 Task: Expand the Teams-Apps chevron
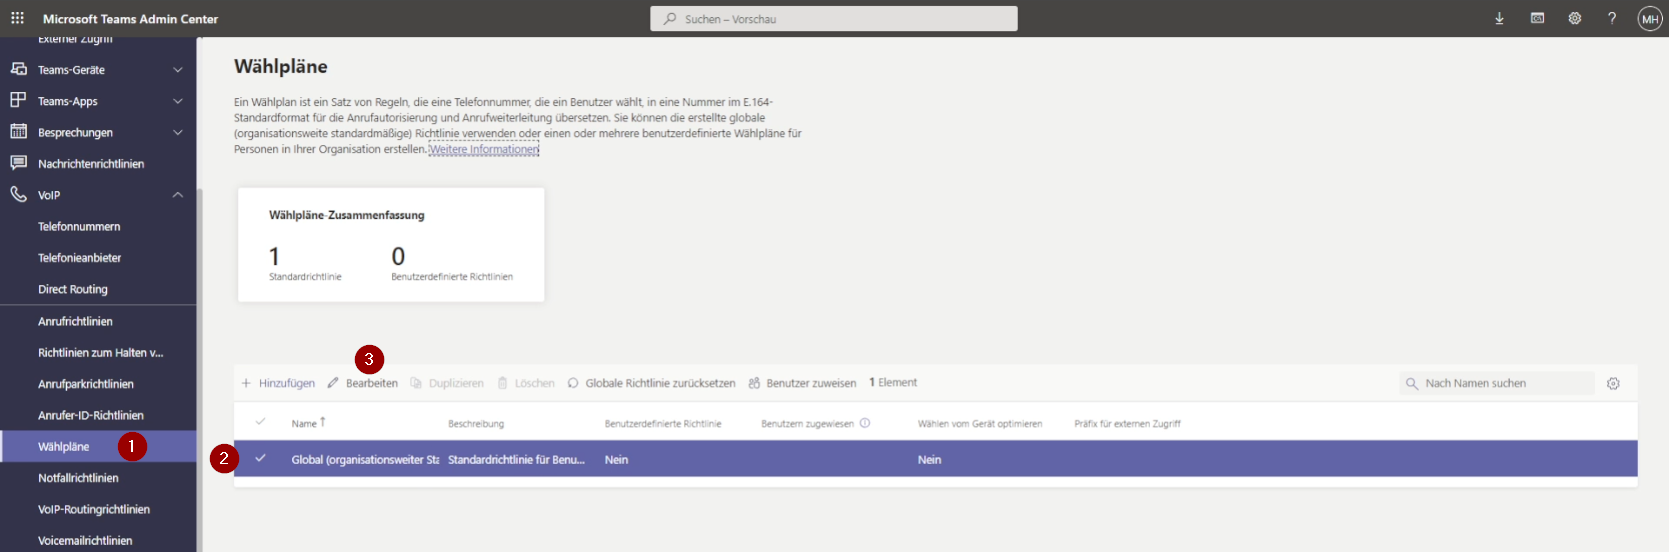[178, 101]
